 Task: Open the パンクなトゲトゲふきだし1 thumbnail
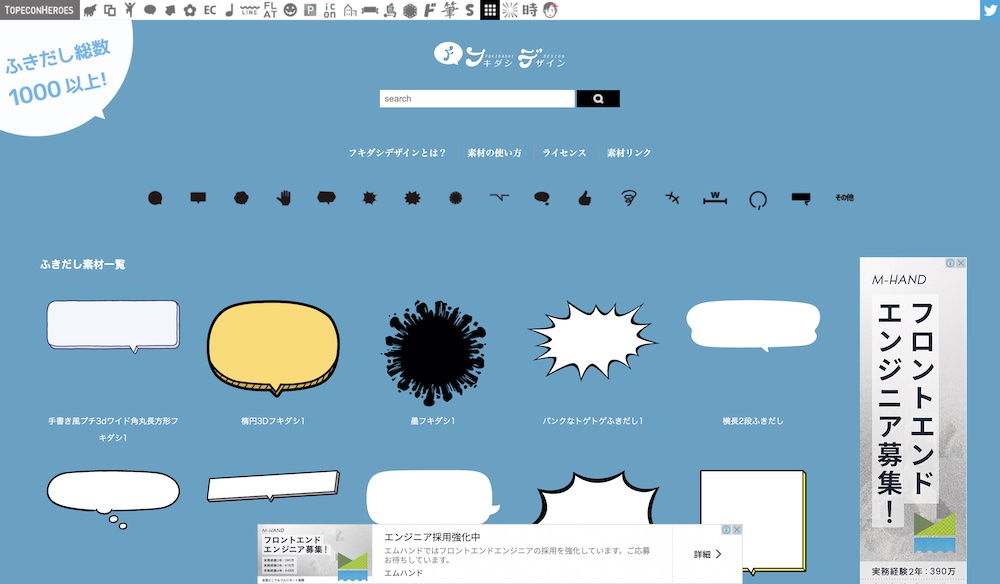(x=593, y=340)
